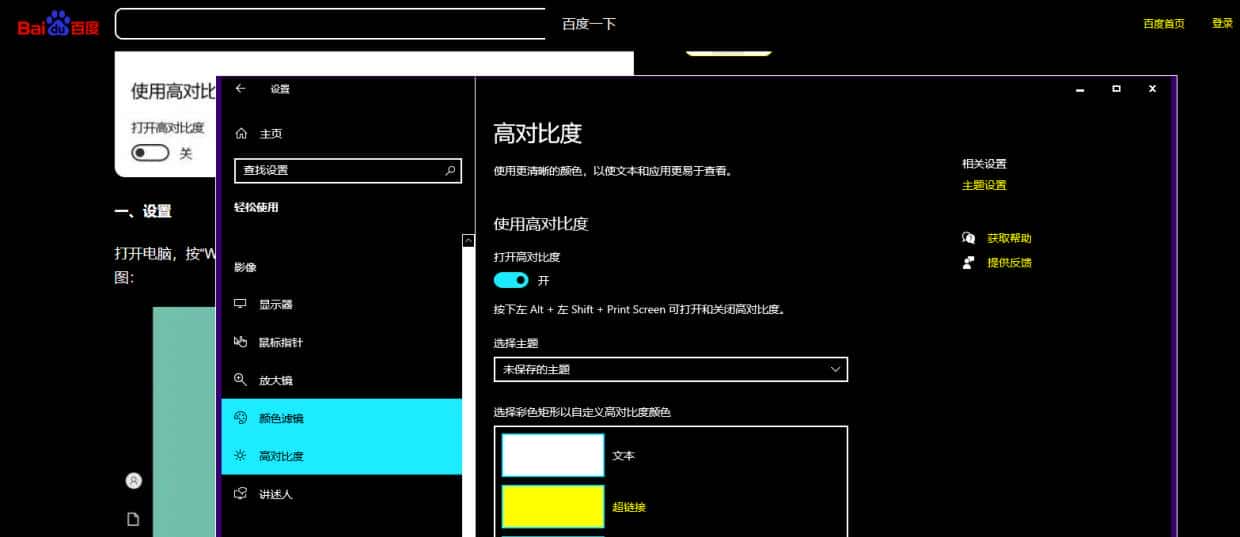The width and height of the screenshot is (1240, 537).
Task: Open the 主页 home icon in Settings
Action: pyautogui.click(x=241, y=133)
